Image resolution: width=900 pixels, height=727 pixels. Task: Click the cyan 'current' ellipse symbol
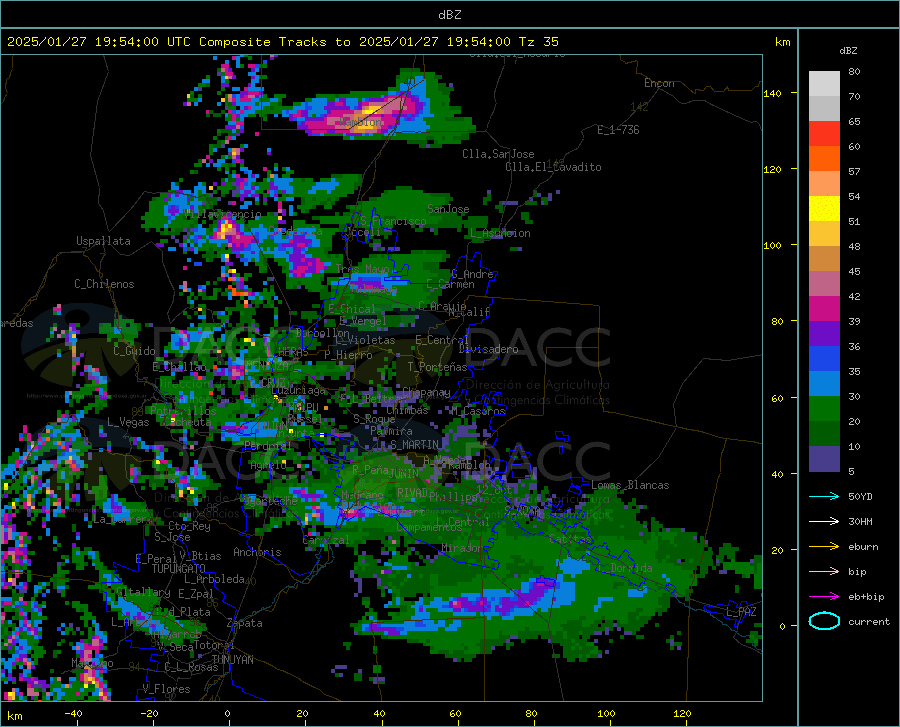pos(824,621)
